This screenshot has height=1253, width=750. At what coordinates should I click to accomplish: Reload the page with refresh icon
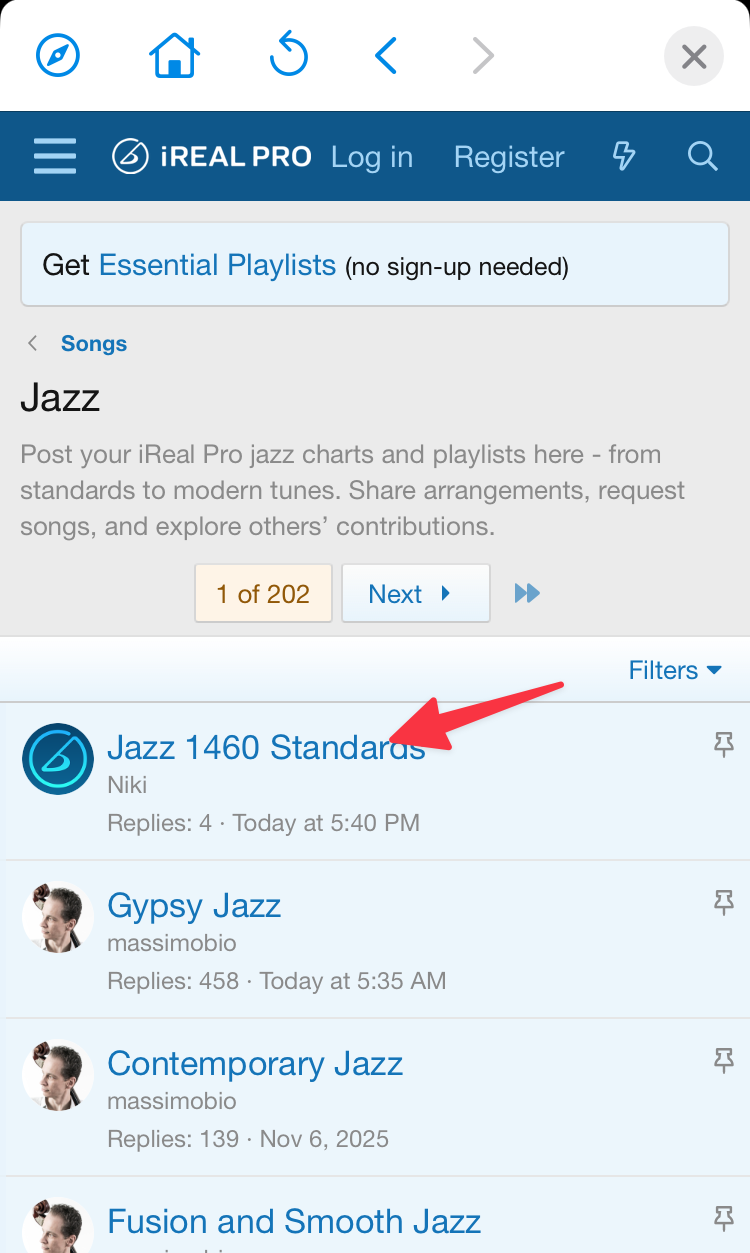pyautogui.click(x=289, y=55)
